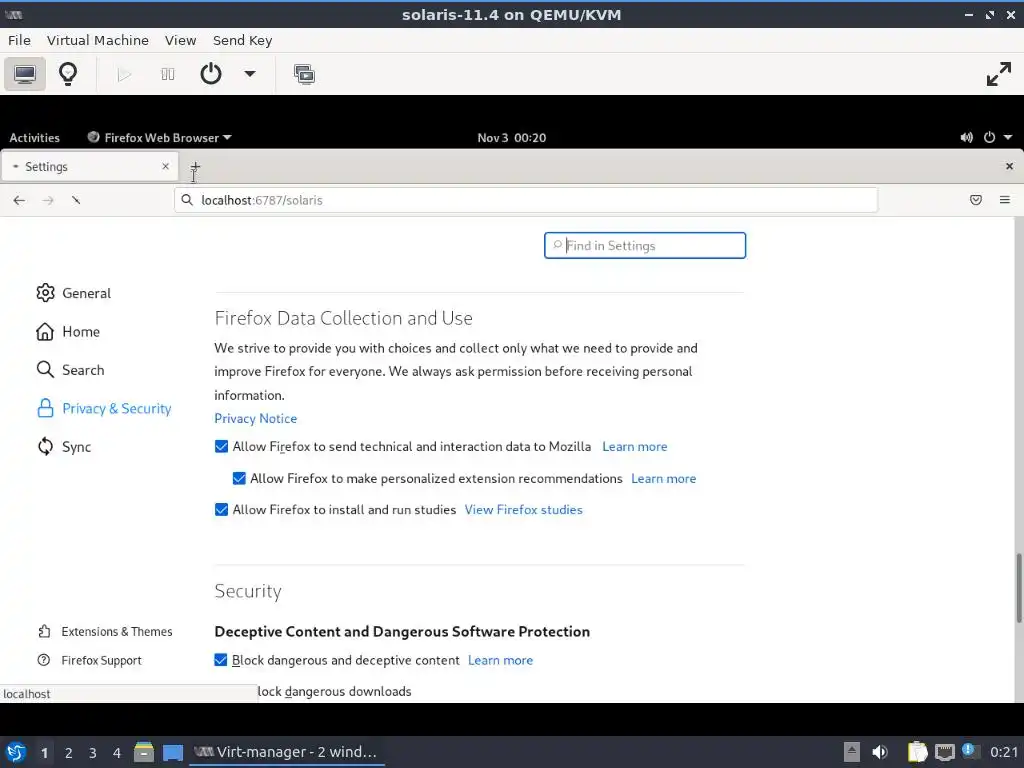Viewport: 1024px width, 768px height.
Task: Uncheck Block dangerous and deceptive content
Action: [x=221, y=660]
